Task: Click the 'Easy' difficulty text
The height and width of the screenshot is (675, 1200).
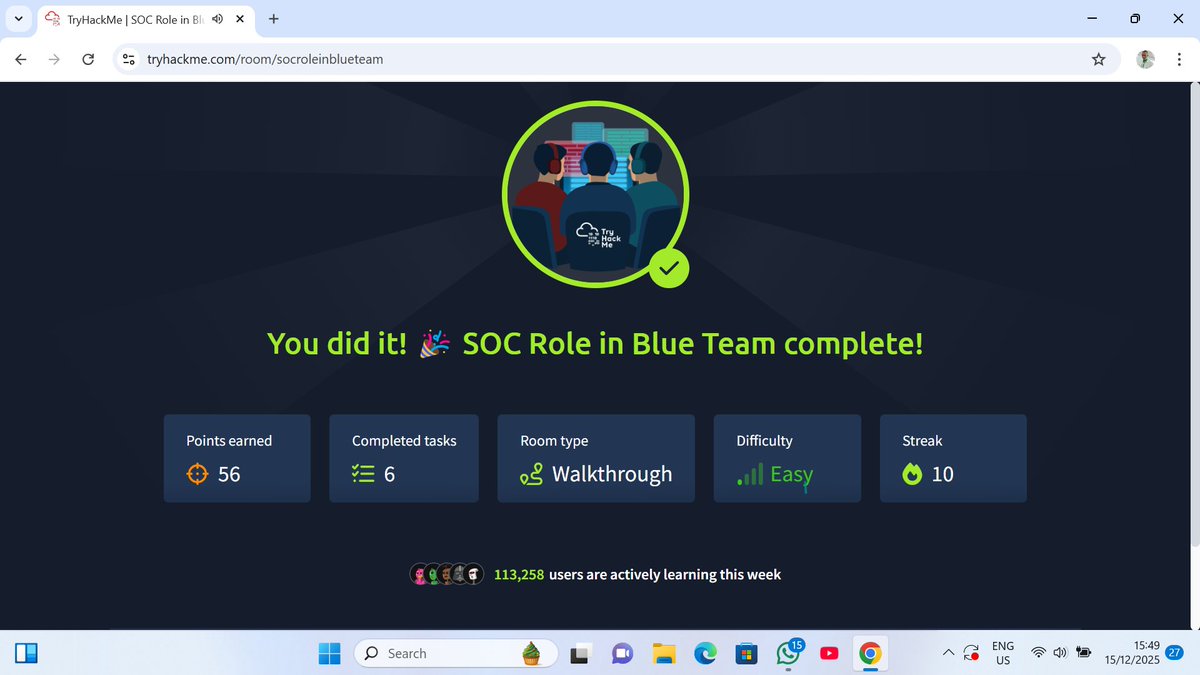Action: pyautogui.click(x=791, y=475)
